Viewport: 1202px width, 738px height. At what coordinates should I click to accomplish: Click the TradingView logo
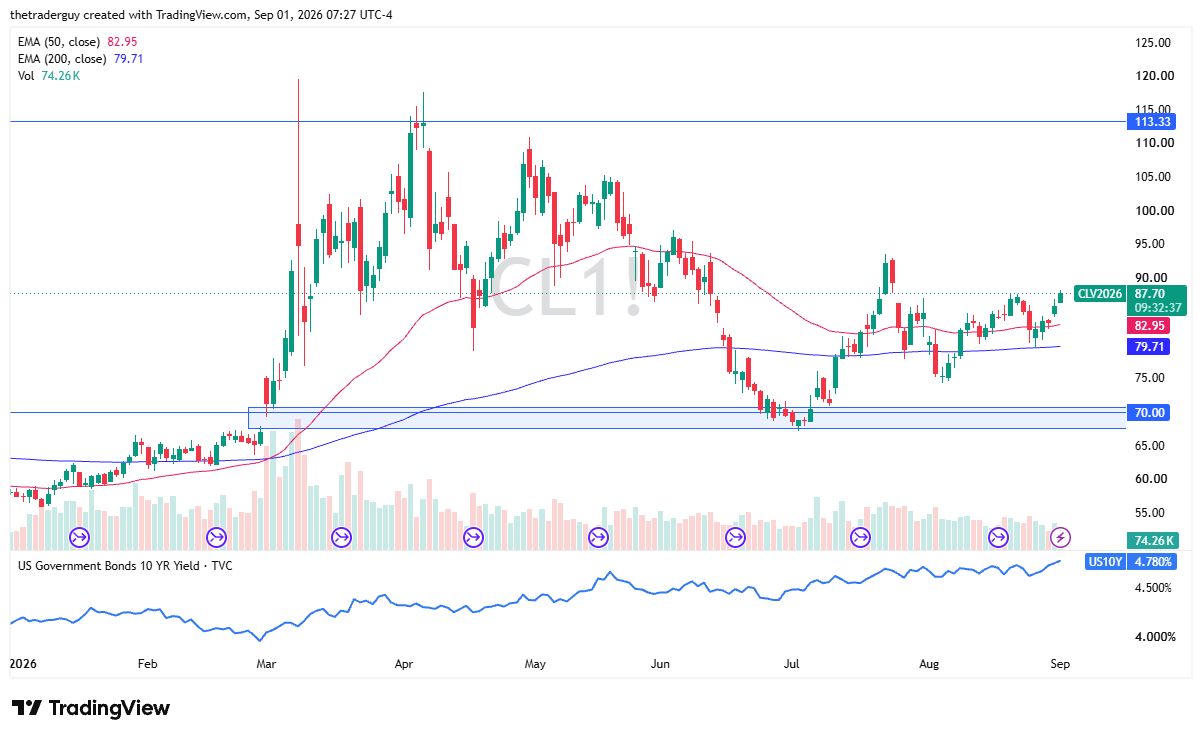91,708
